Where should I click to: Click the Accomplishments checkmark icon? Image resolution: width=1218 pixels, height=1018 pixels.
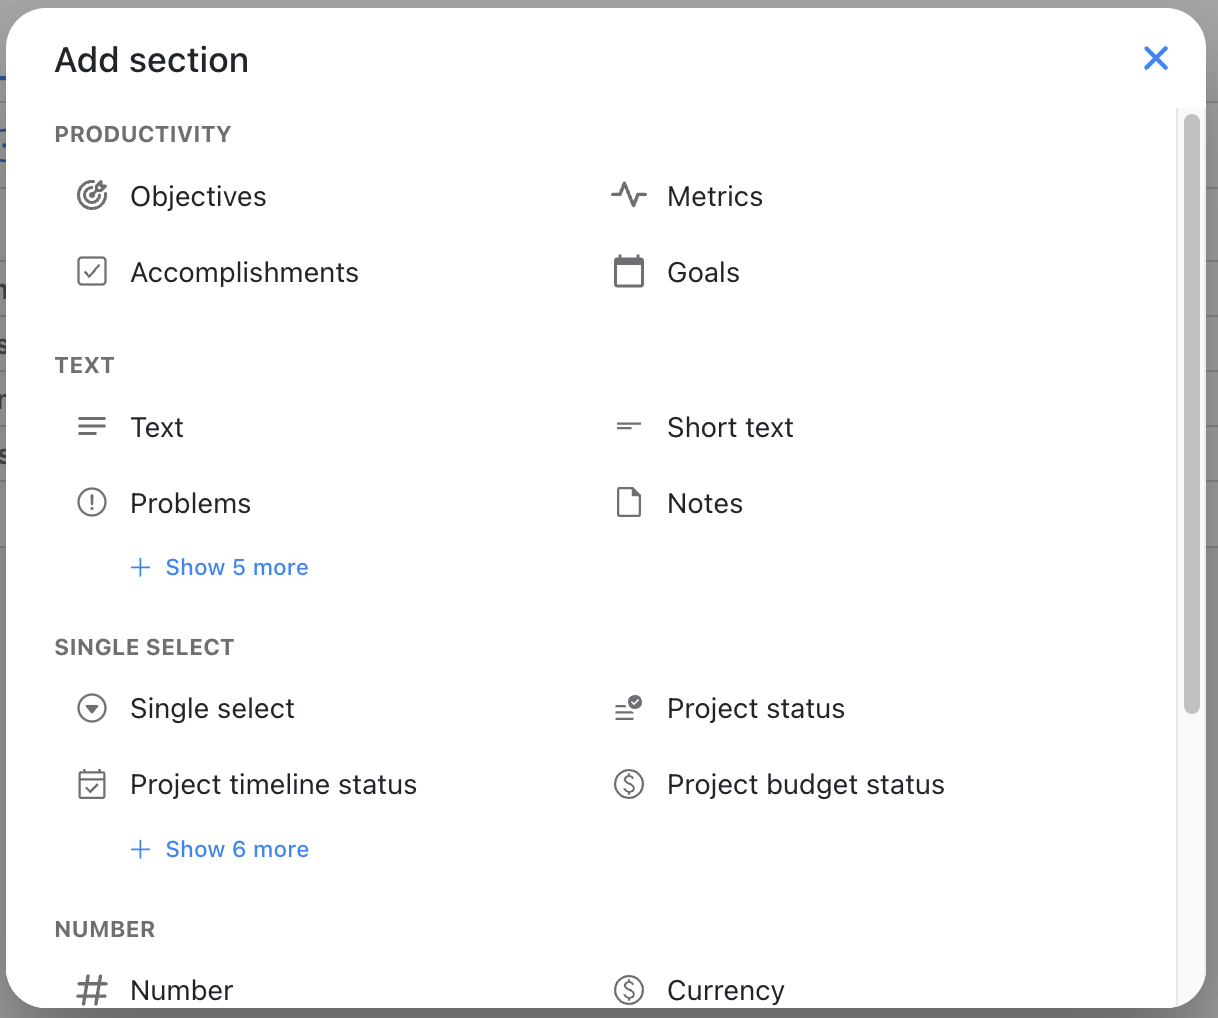pos(92,271)
